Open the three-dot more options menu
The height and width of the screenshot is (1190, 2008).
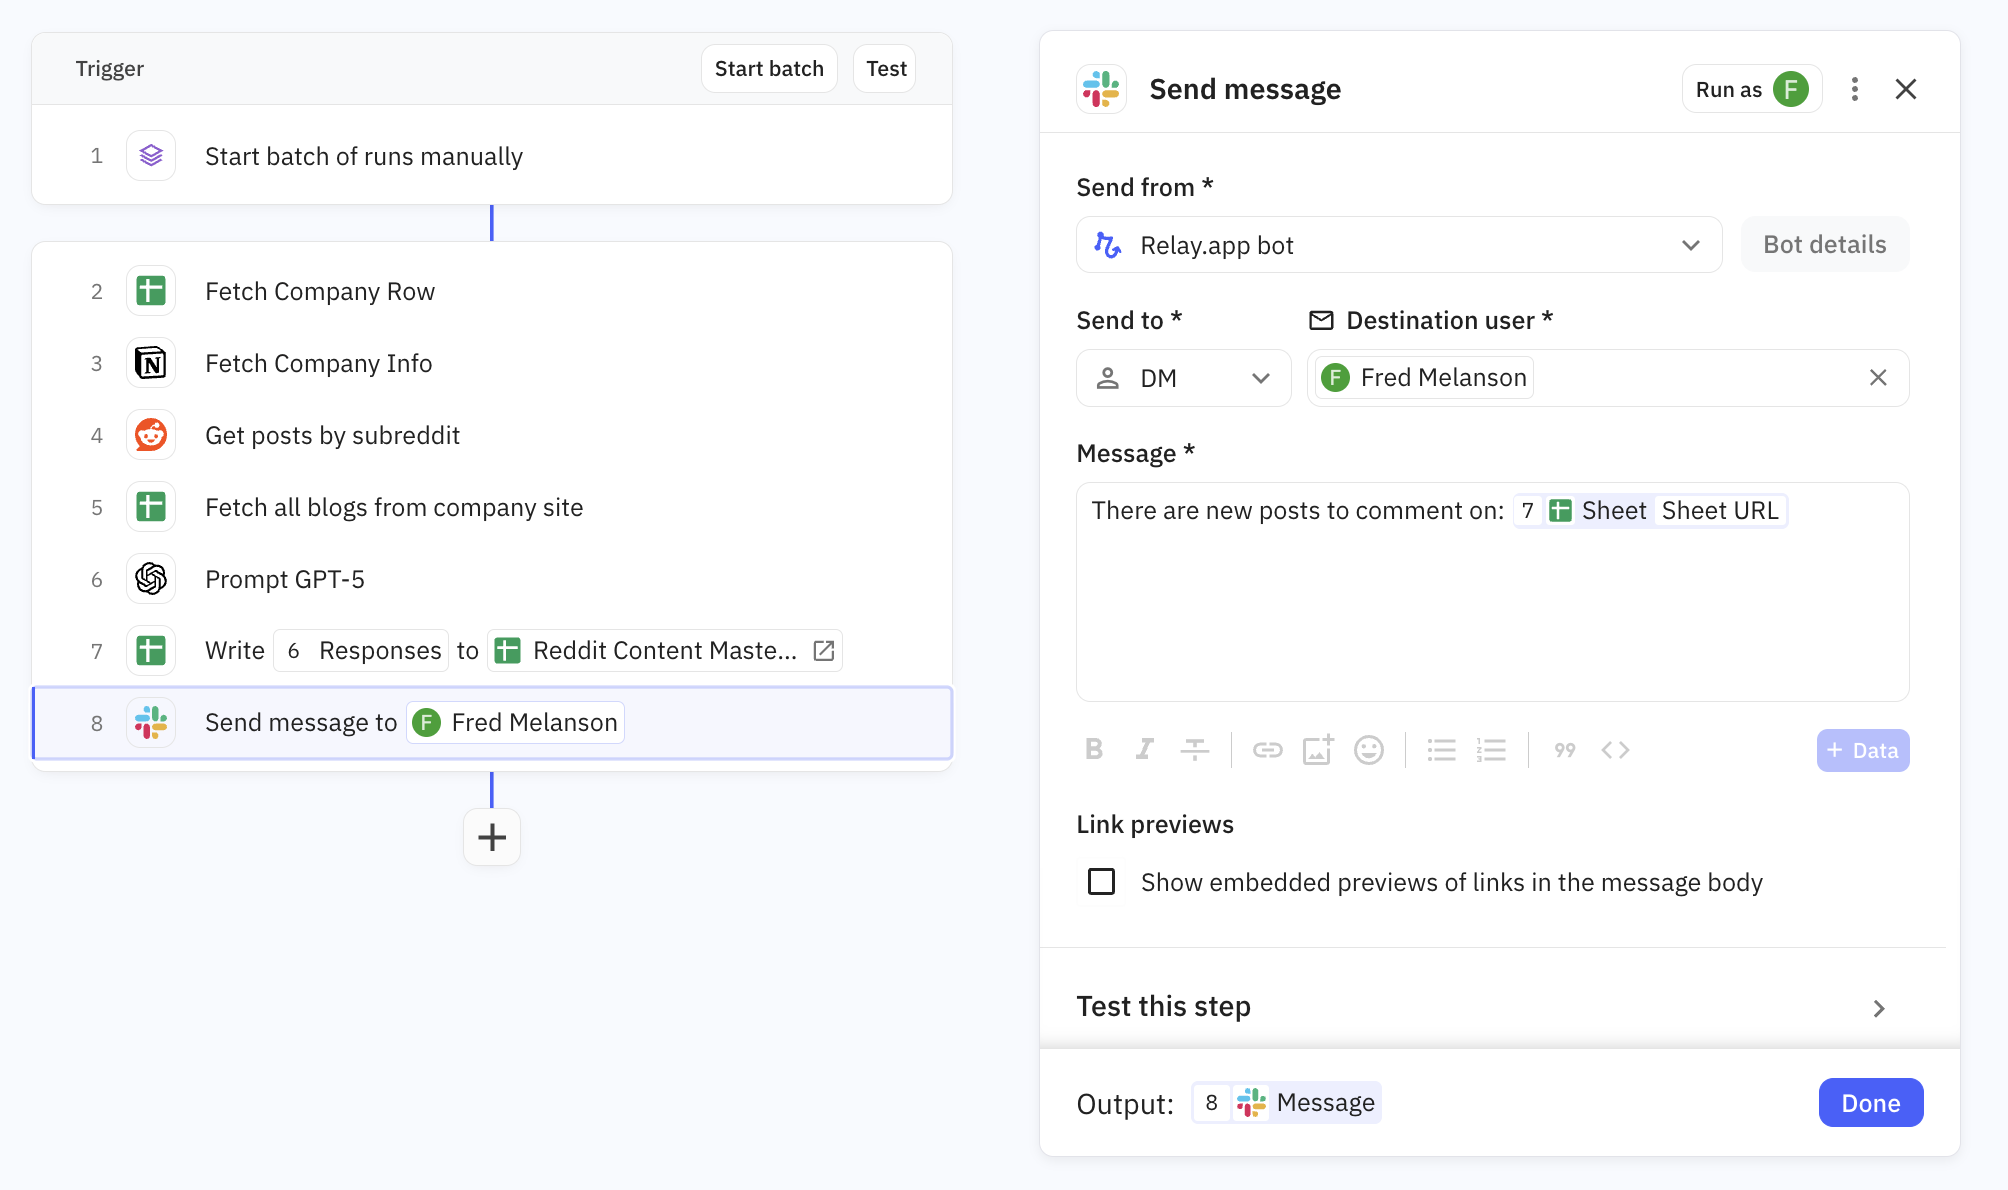(x=1855, y=89)
